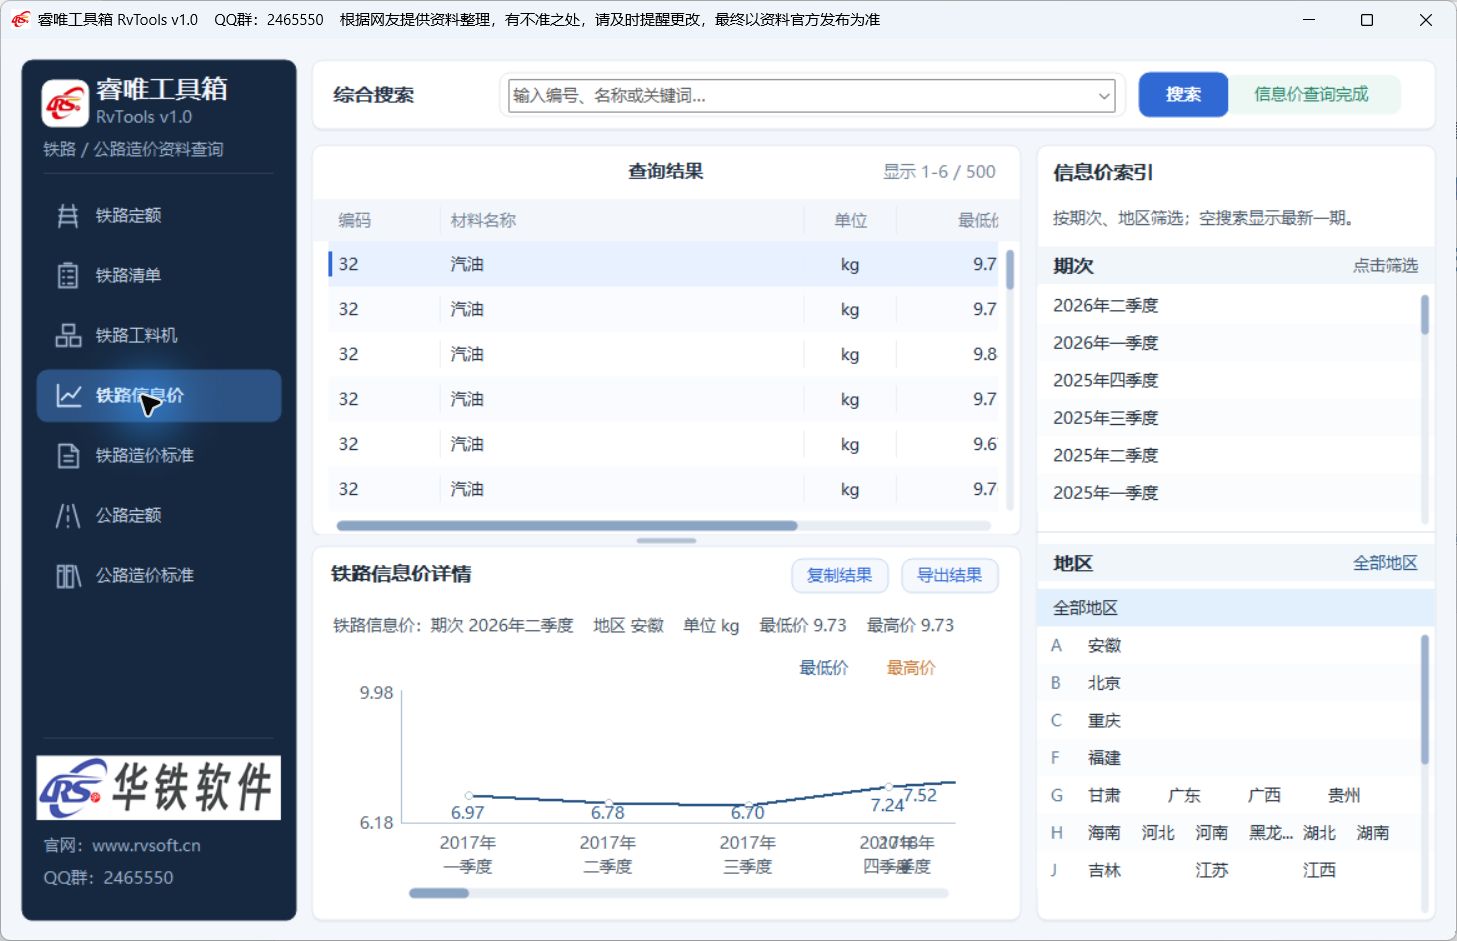Click the 地区 list vertical scrollbar
The height and width of the screenshot is (941, 1457).
(1425, 700)
